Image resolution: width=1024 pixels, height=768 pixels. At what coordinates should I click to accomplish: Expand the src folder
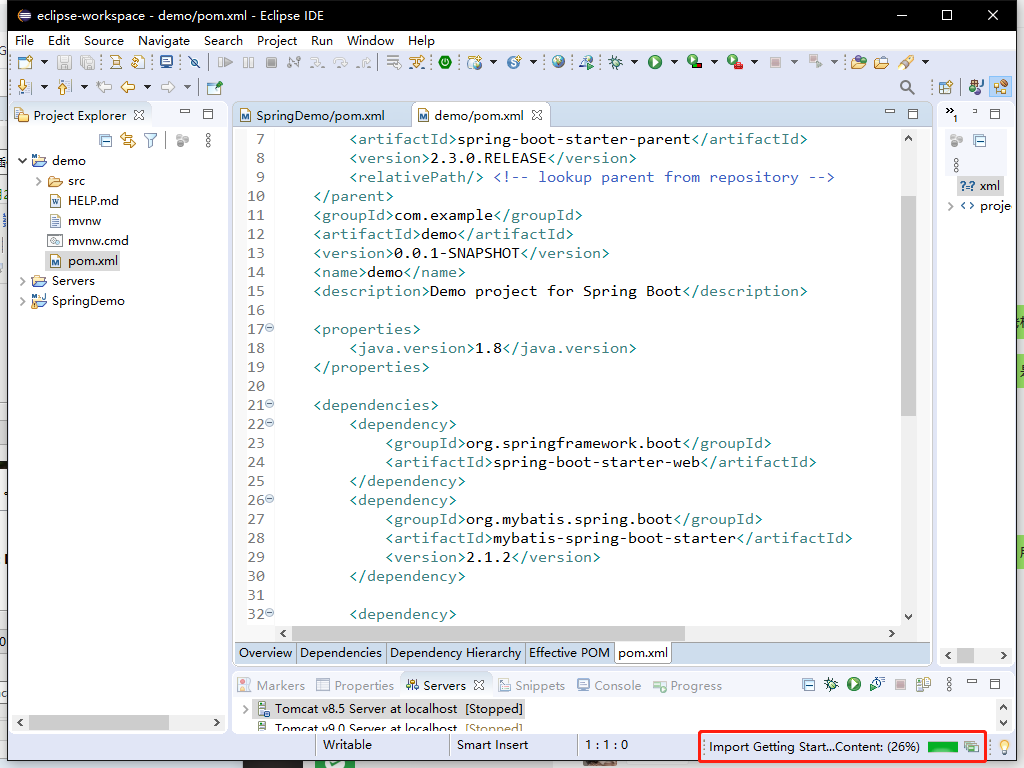(x=39, y=181)
